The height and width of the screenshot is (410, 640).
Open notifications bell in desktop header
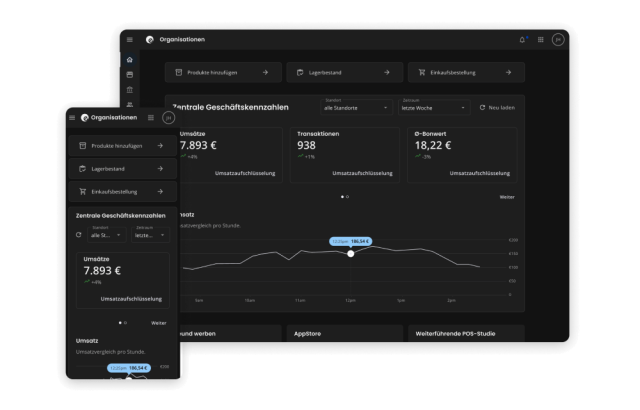(x=522, y=40)
